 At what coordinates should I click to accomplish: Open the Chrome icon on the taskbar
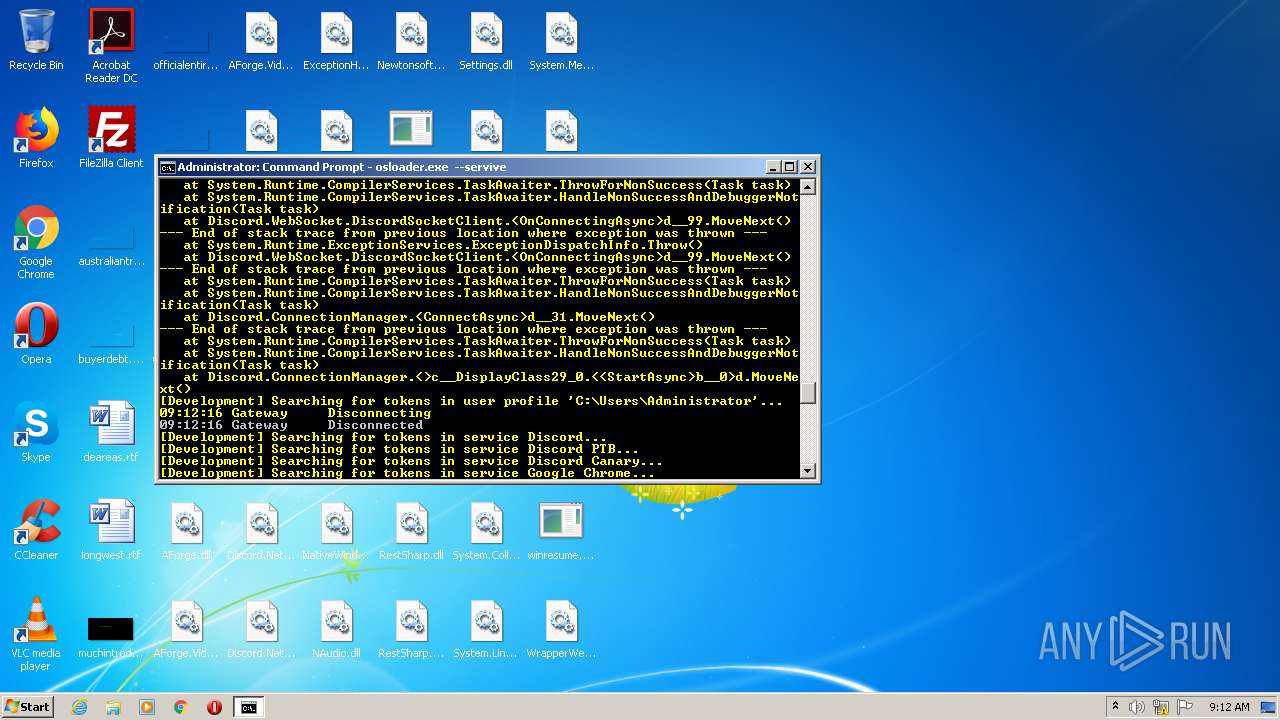point(181,707)
